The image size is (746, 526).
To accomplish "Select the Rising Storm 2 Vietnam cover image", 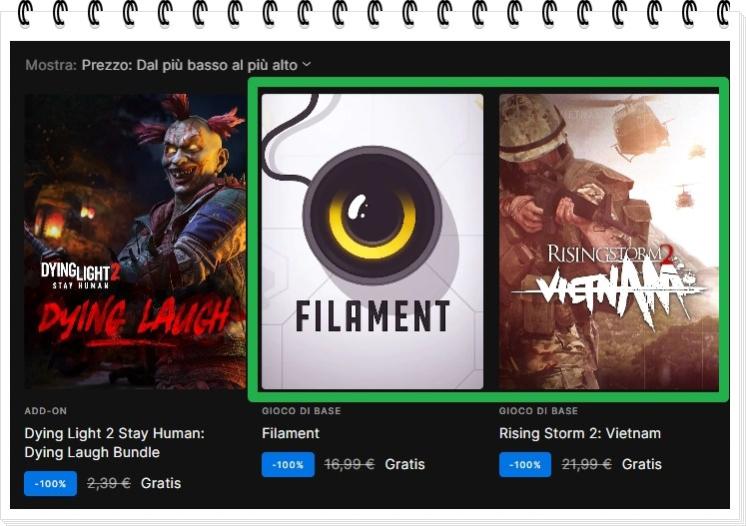I will (x=609, y=241).
